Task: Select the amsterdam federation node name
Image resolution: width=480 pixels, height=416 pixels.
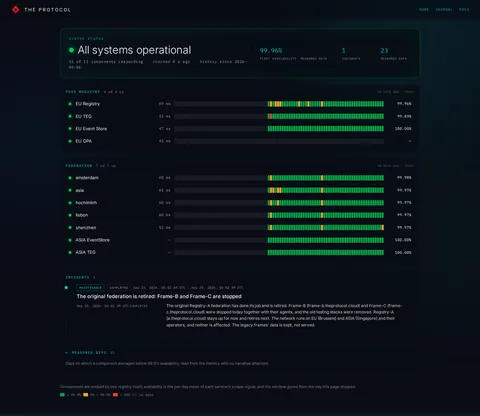Action: pyautogui.click(x=87, y=178)
